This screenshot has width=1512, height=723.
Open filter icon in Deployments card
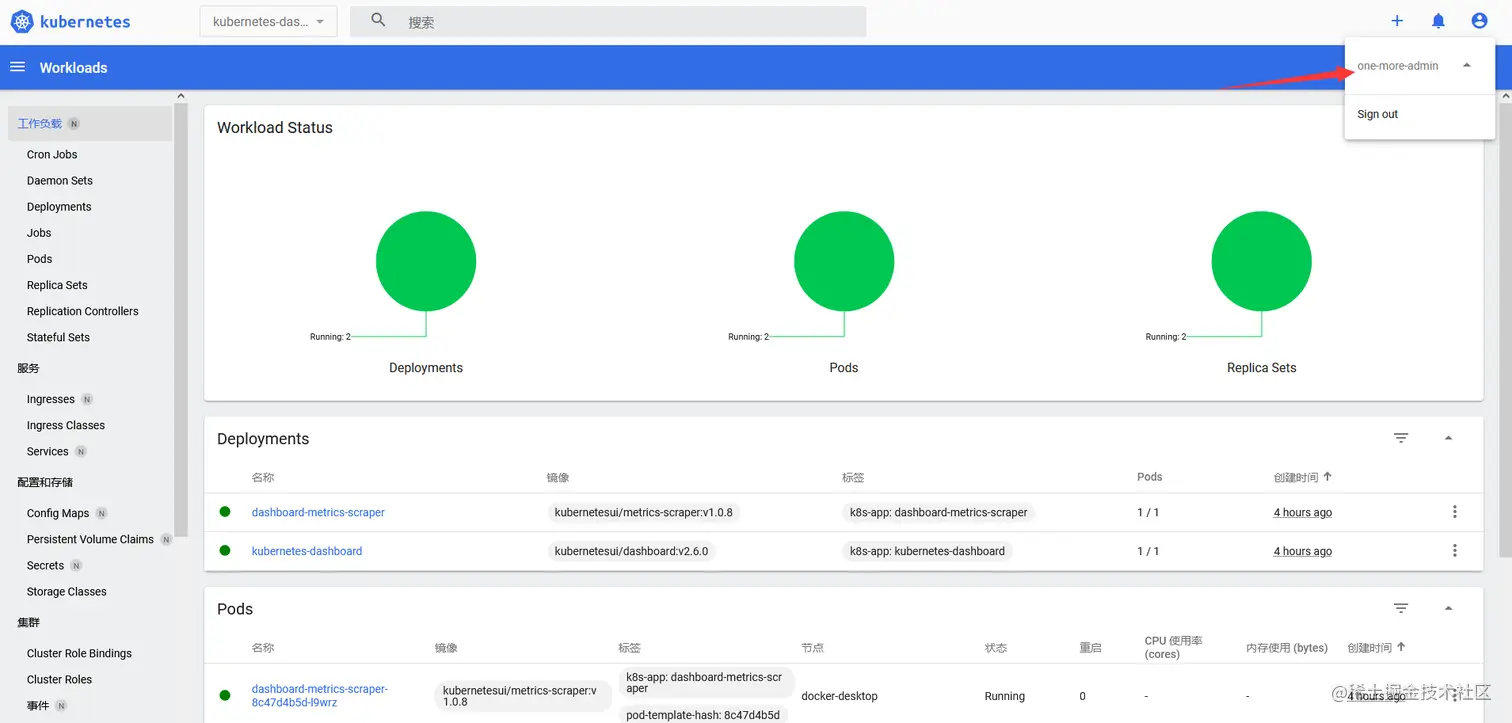[x=1401, y=438]
